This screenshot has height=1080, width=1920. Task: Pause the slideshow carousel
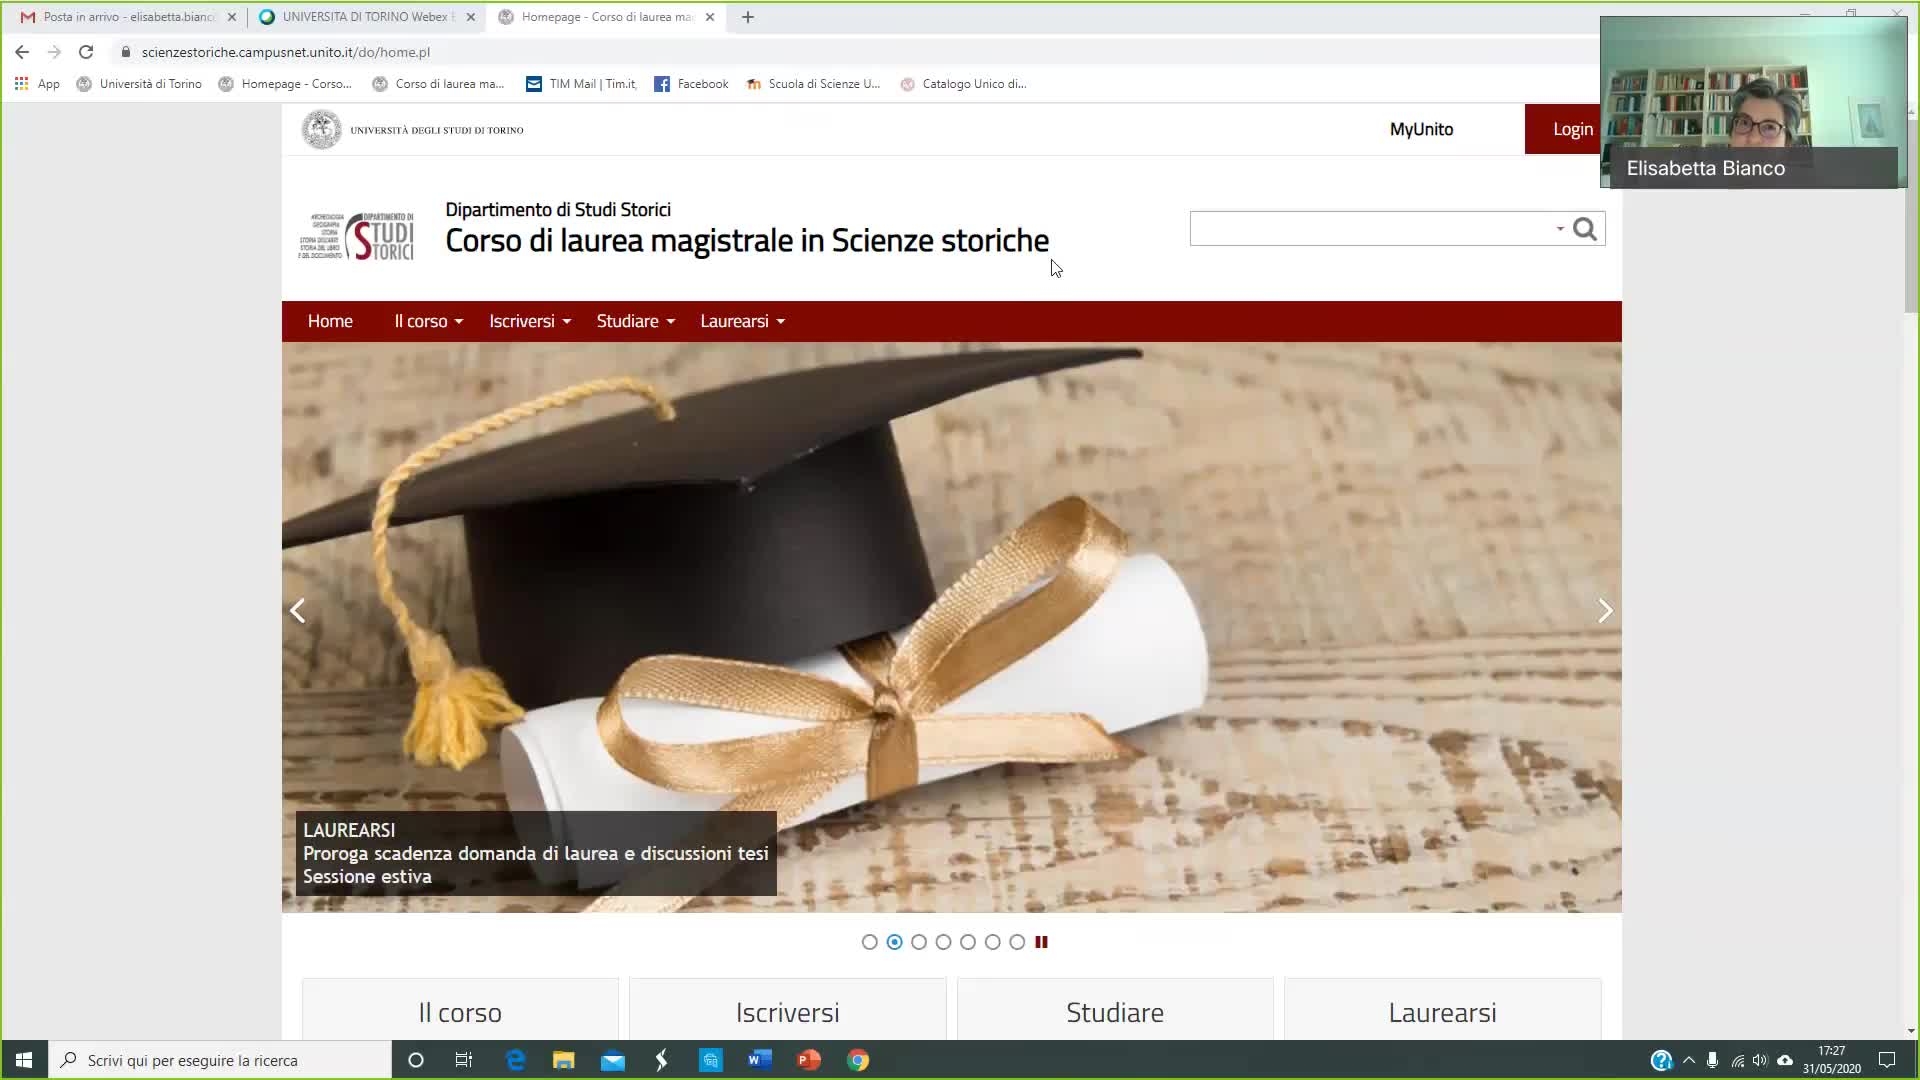(1041, 942)
